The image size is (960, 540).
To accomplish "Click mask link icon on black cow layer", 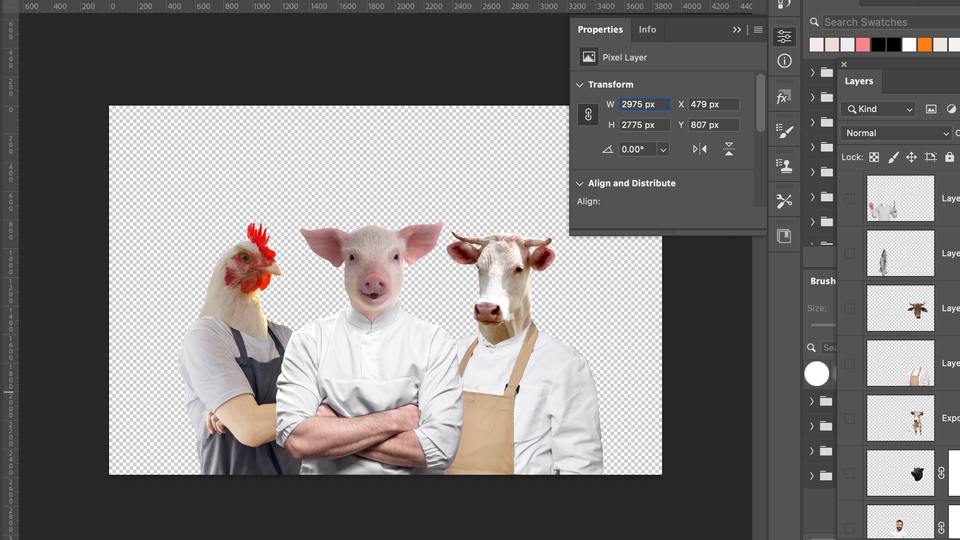I will [941, 473].
